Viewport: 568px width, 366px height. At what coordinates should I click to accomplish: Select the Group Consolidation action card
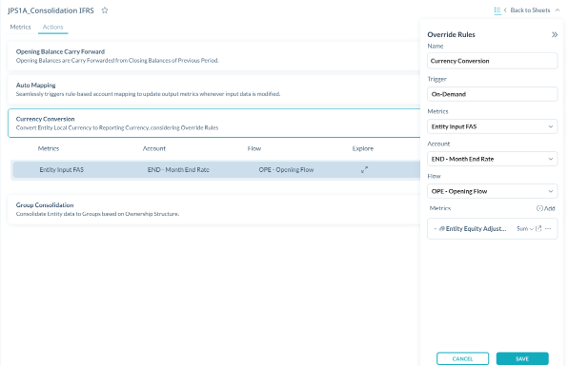[x=214, y=209]
